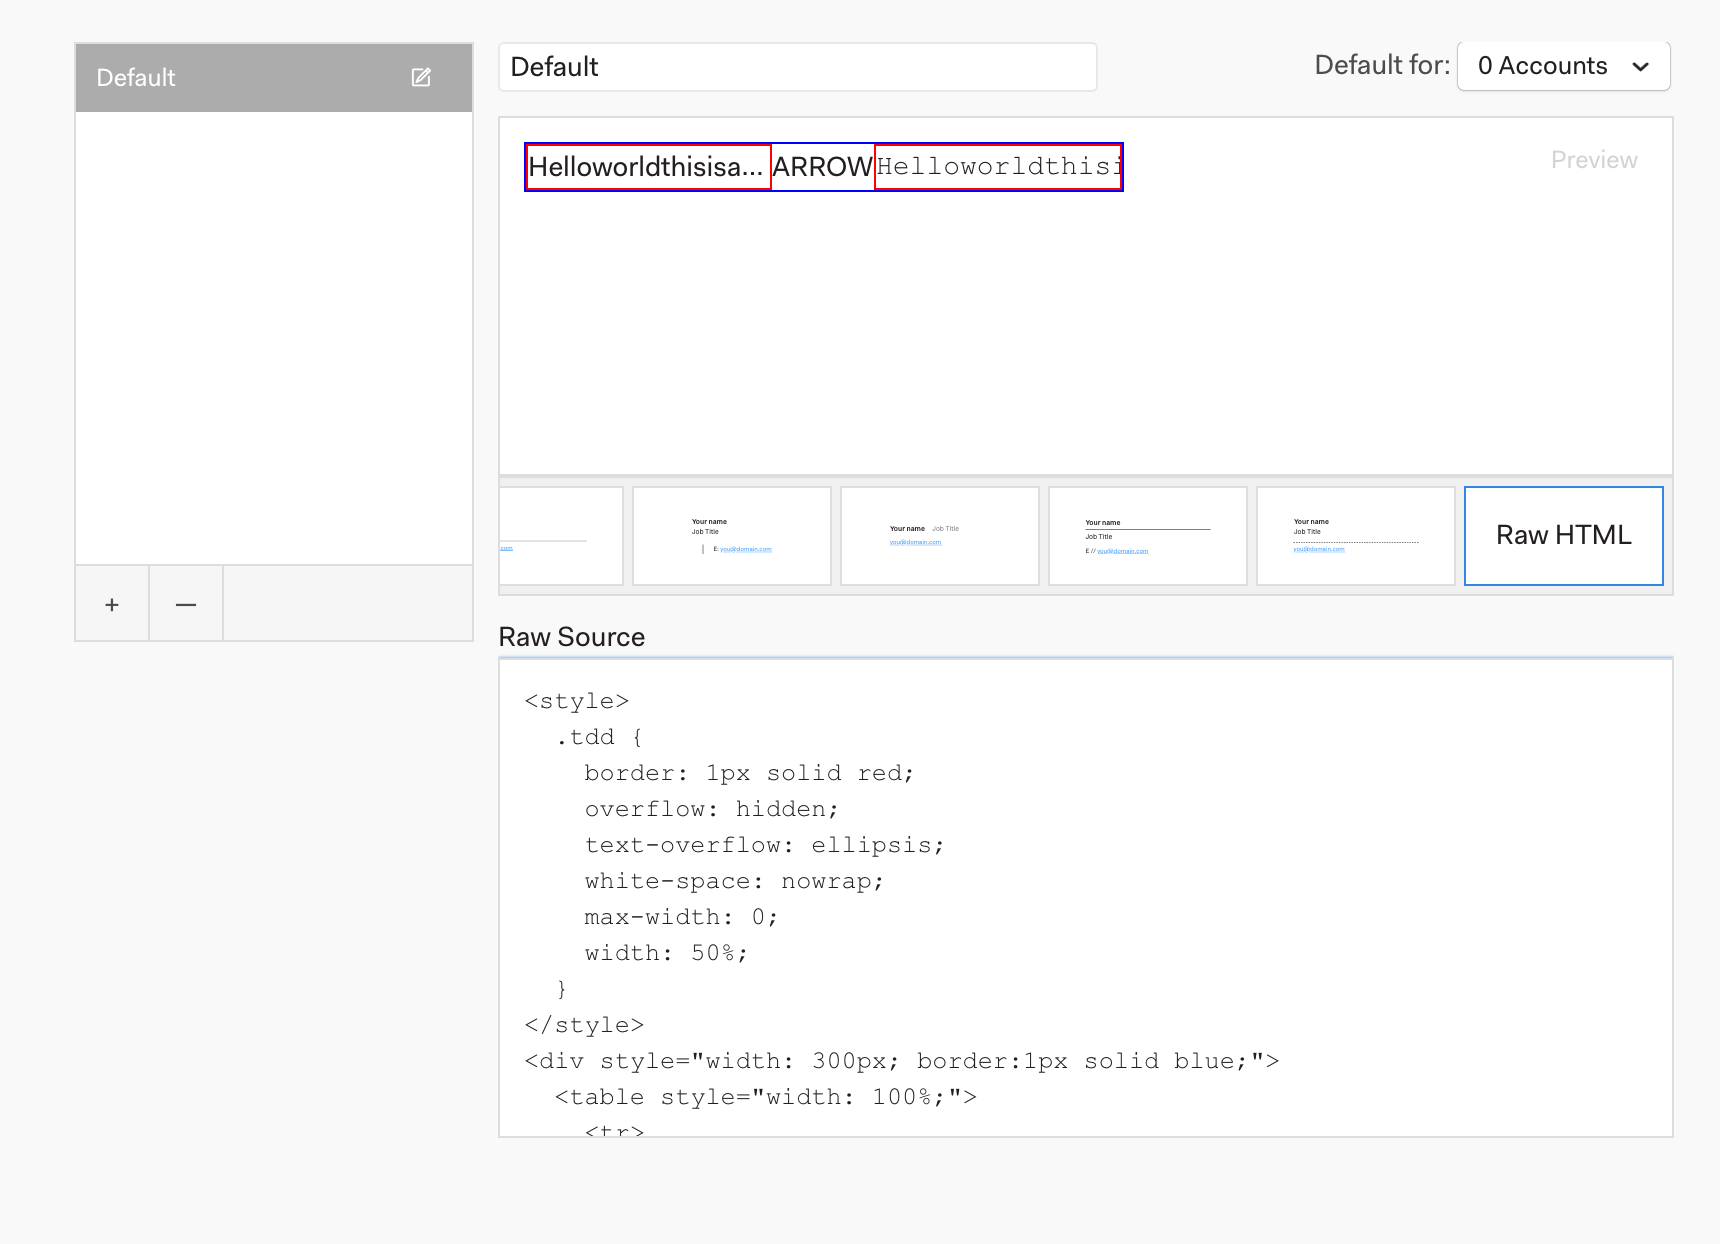Select the Default signature in the list

point(274,78)
